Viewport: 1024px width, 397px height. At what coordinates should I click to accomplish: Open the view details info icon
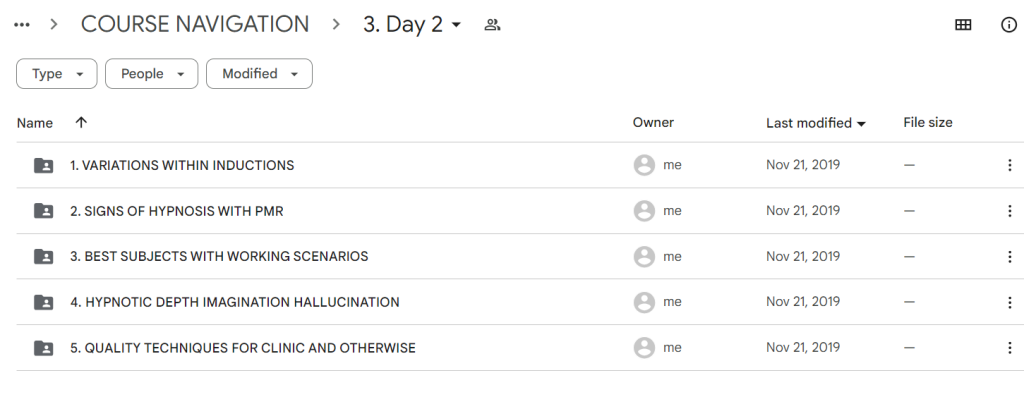1008,25
